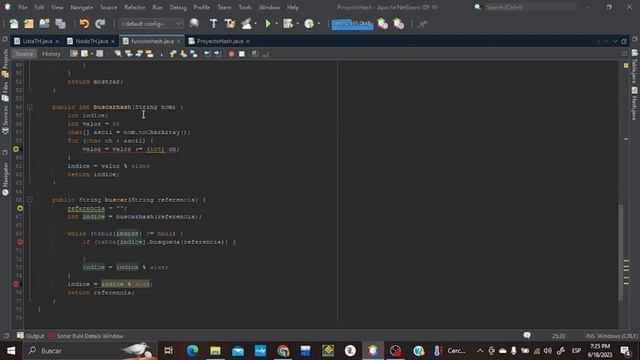Click the Stop Macro Recording square icon
The height and width of the screenshot is (360, 640).
pos(242,54)
